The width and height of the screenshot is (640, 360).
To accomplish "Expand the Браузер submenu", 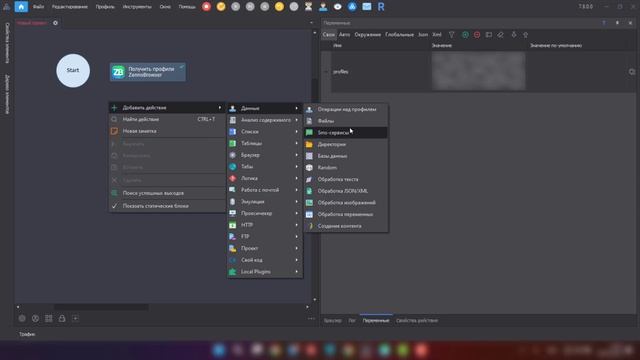I will point(265,155).
